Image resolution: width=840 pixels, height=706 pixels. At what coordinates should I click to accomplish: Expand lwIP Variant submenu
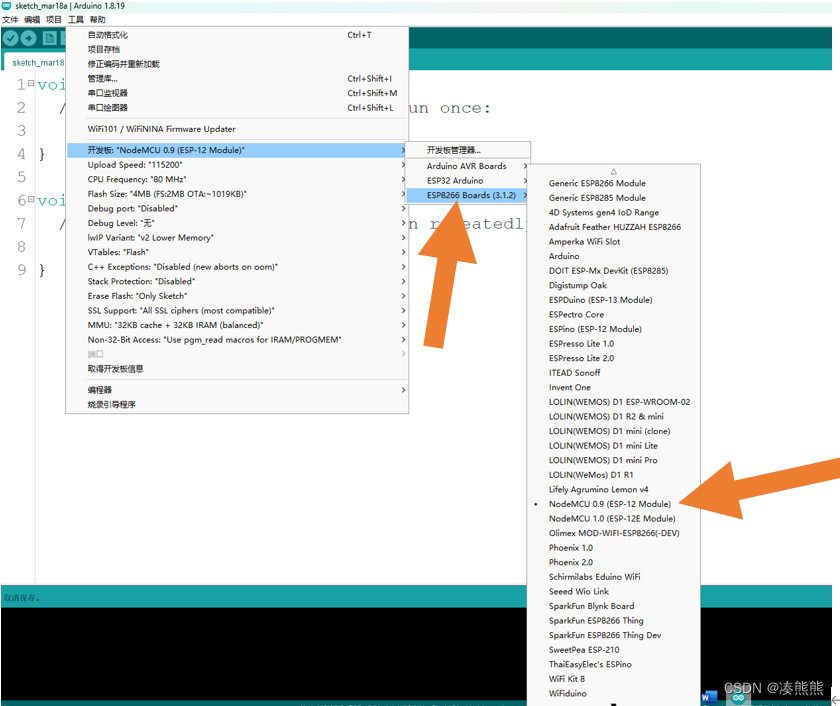[x=237, y=238]
